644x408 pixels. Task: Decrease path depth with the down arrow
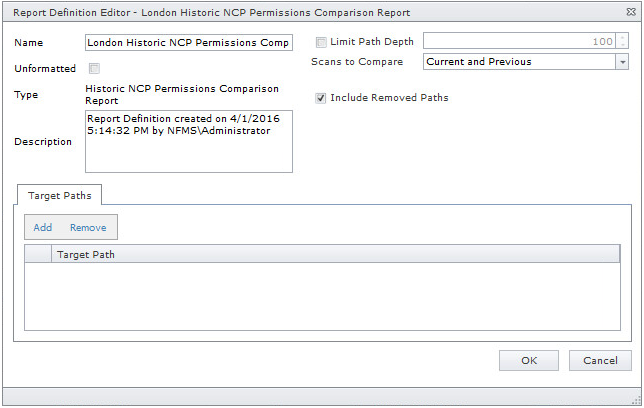[623, 47]
